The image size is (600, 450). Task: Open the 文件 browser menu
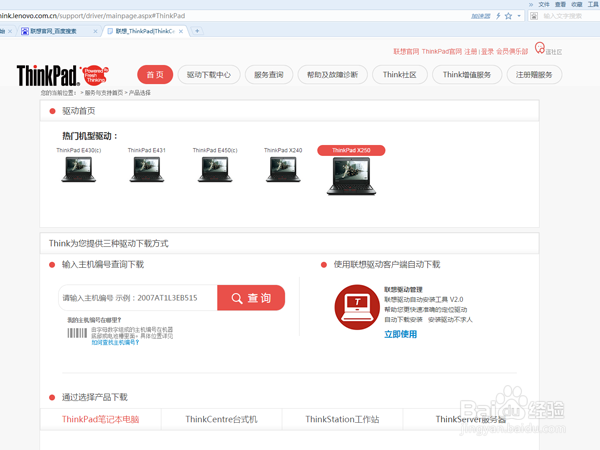click(x=544, y=5)
